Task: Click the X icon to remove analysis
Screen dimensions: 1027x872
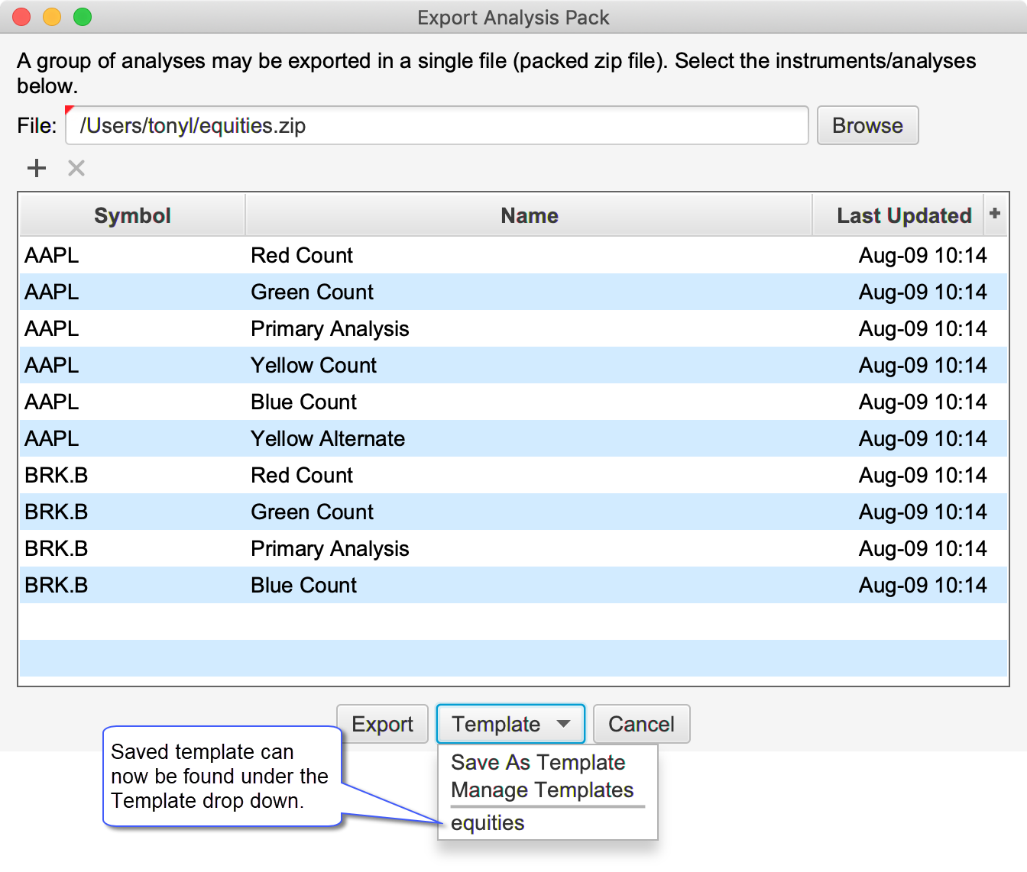Action: point(76,168)
